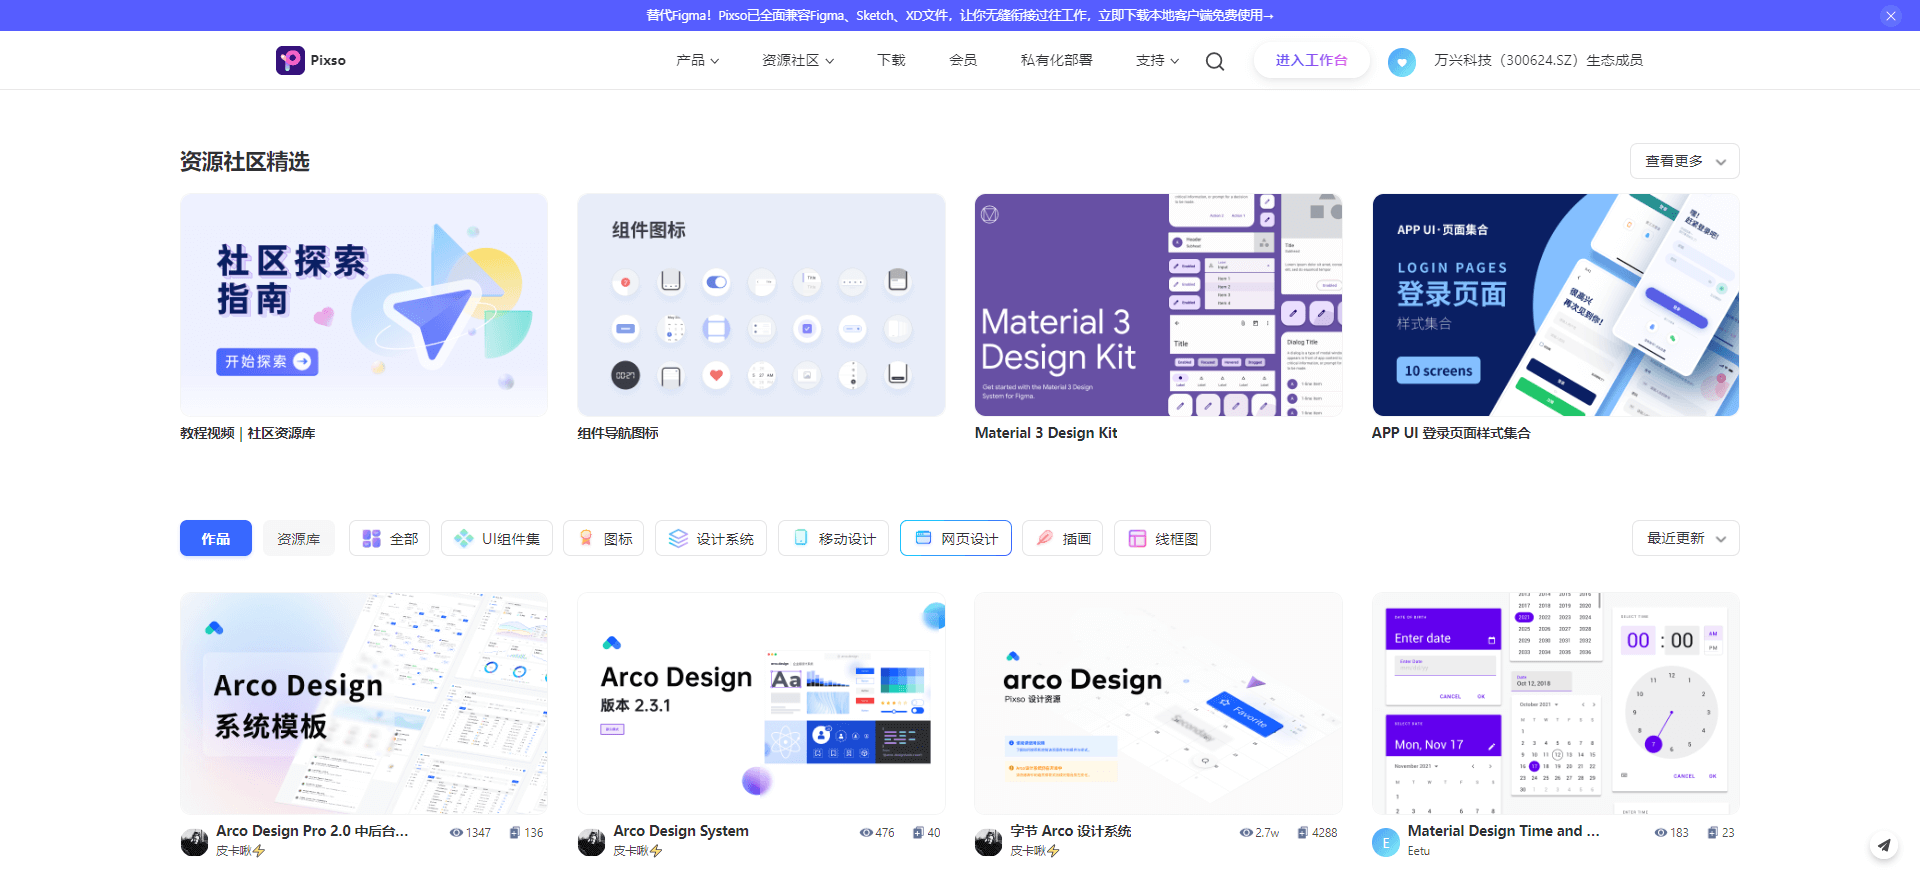Expand the 资源社区 menu

click(x=798, y=60)
